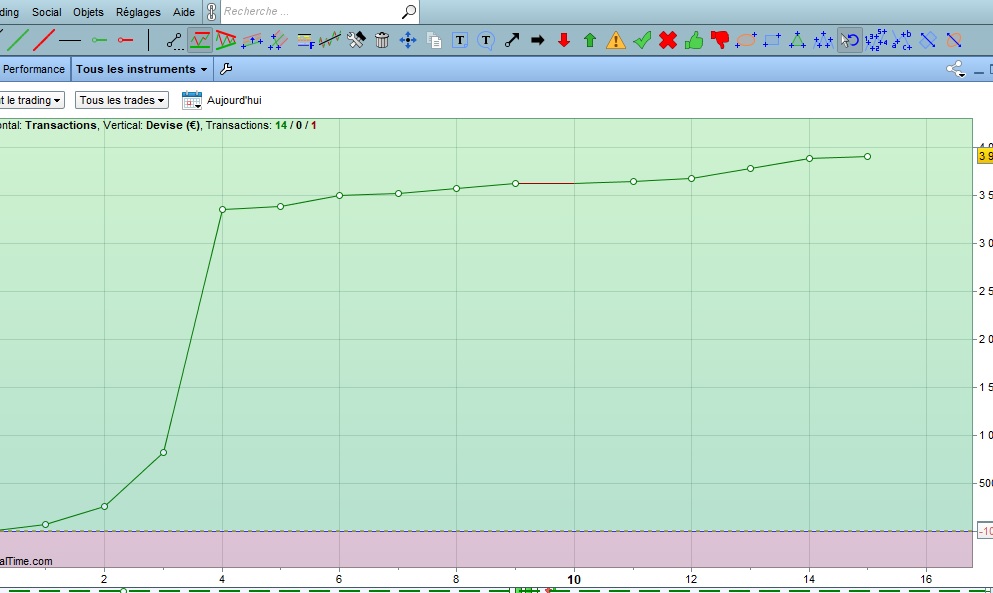
Task: Insert a green thumbs up symbol
Action: point(694,41)
